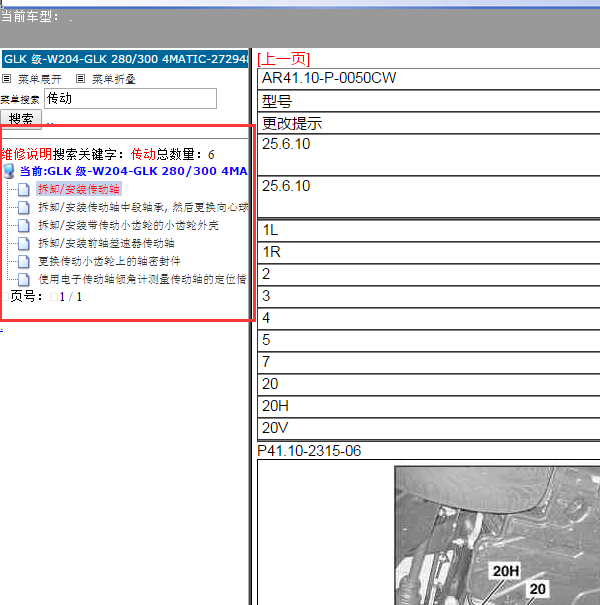Select the GLK 级-W204-GLK 280/300 4MATIC header bar

(125, 59)
